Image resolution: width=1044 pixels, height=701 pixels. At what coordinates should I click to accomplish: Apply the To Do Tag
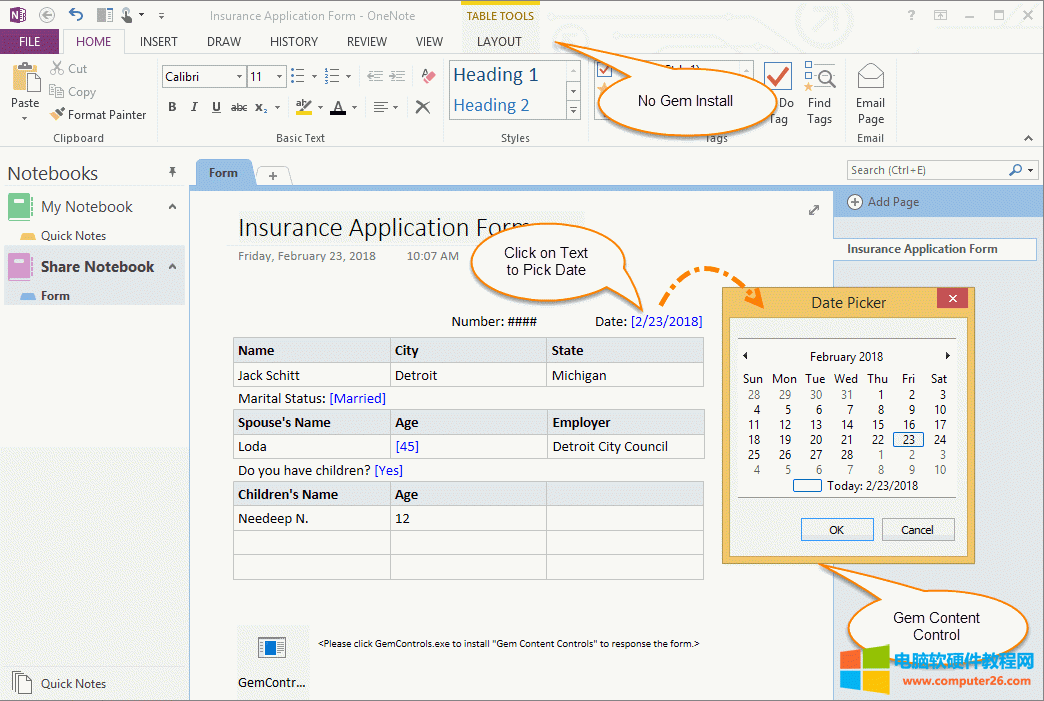777,78
